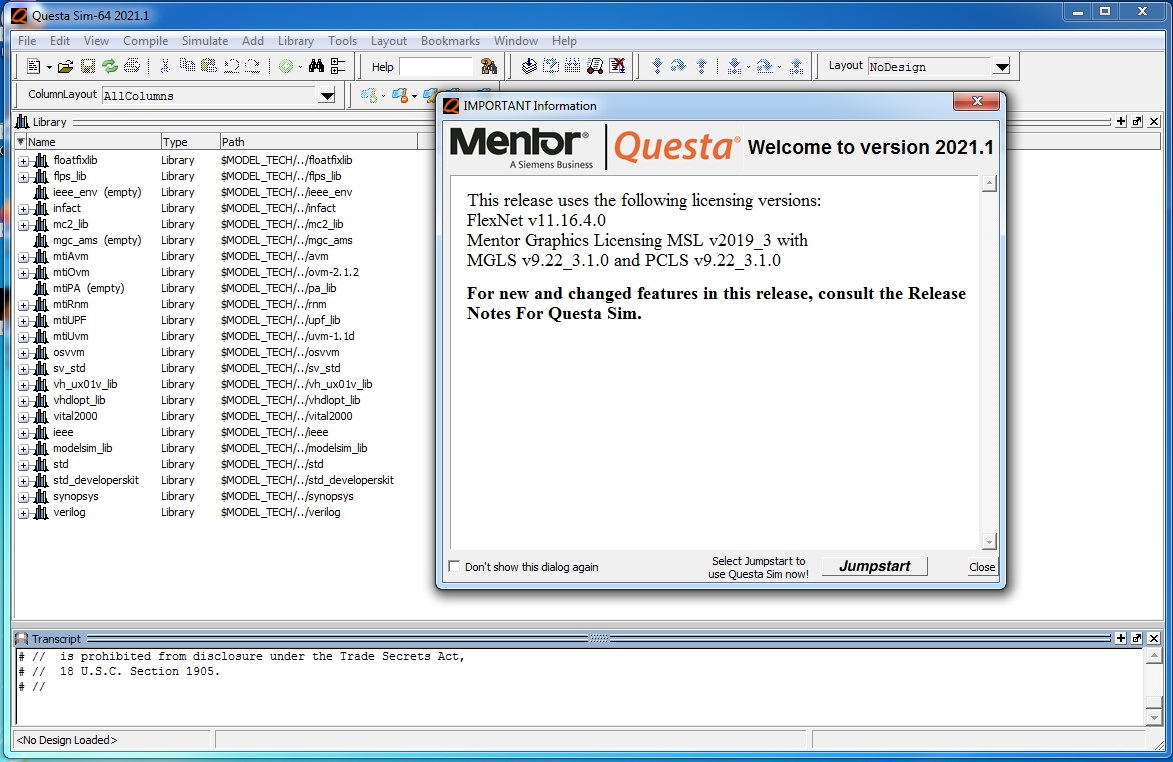Undock the Library panel
Image resolution: width=1173 pixels, height=762 pixels.
pyautogui.click(x=1137, y=121)
